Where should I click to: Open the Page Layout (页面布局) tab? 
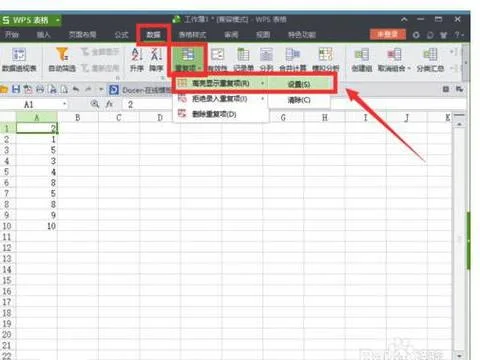82,35
